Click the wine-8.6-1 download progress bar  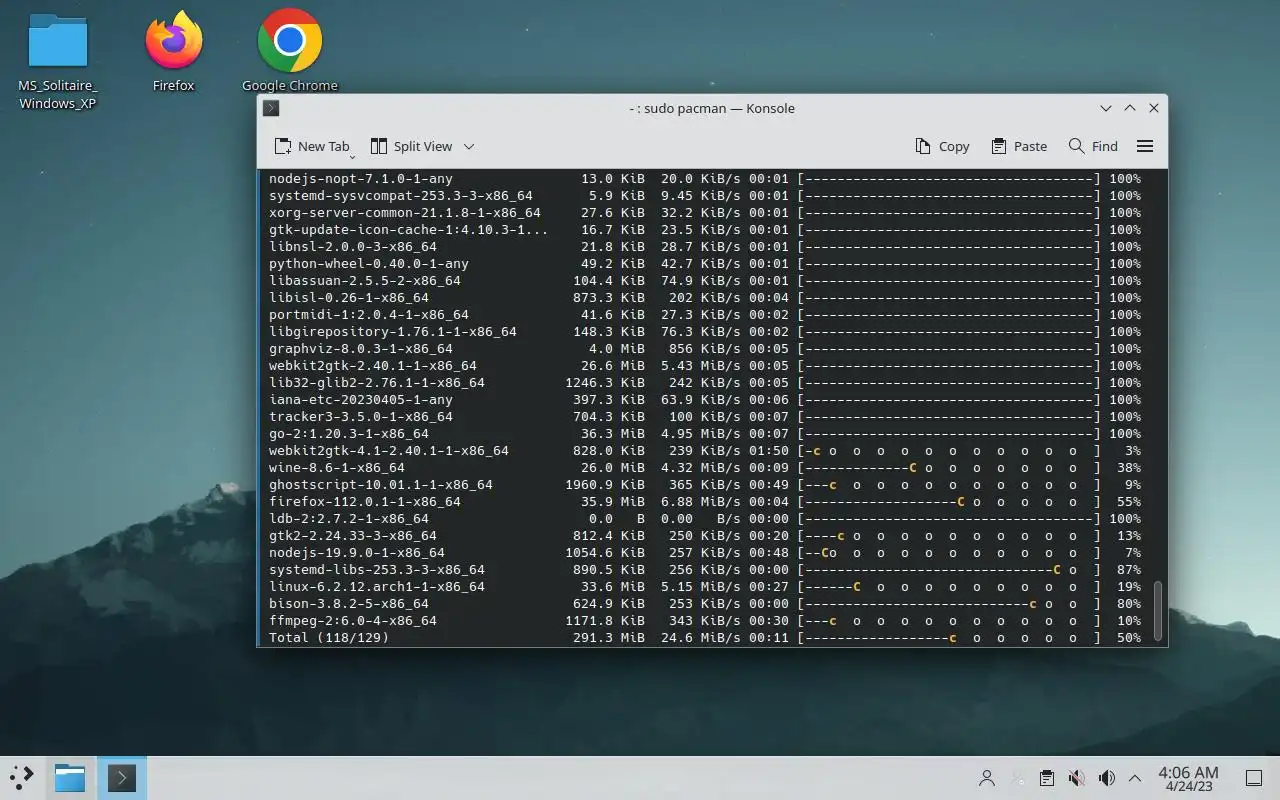[950, 468]
